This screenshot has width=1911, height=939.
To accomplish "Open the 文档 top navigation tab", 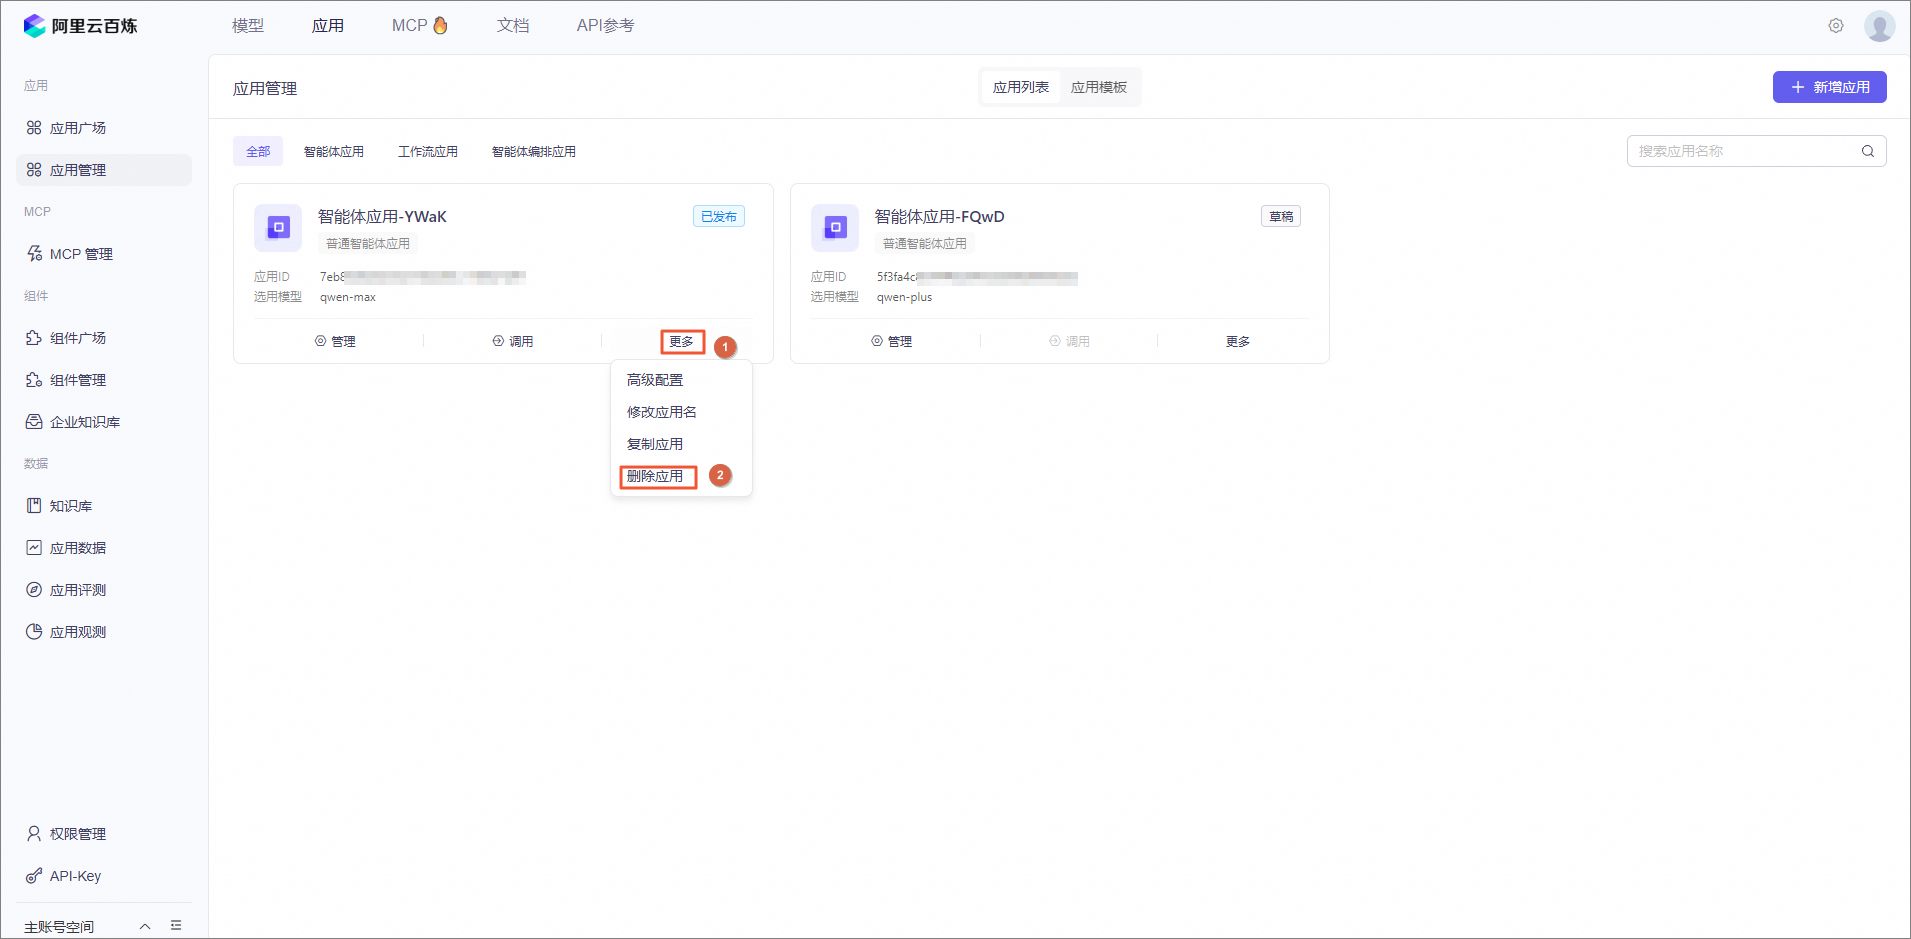I will [513, 26].
